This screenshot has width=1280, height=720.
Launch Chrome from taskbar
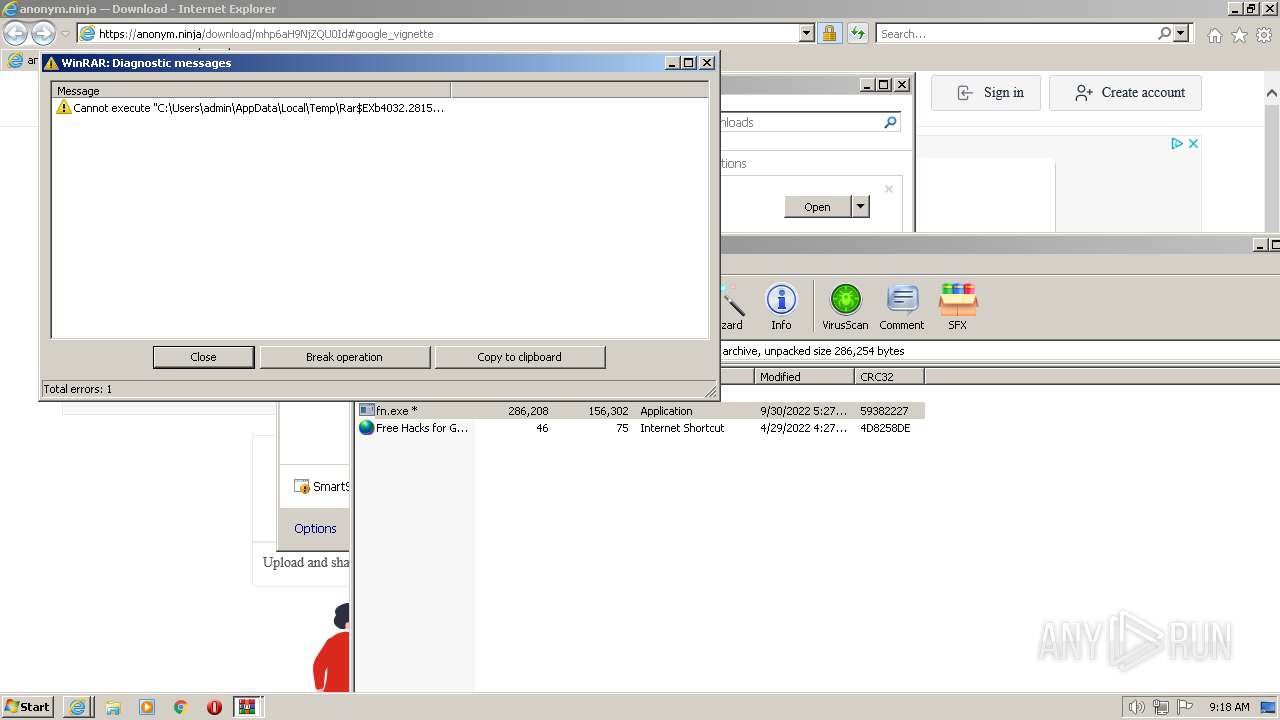(x=181, y=707)
